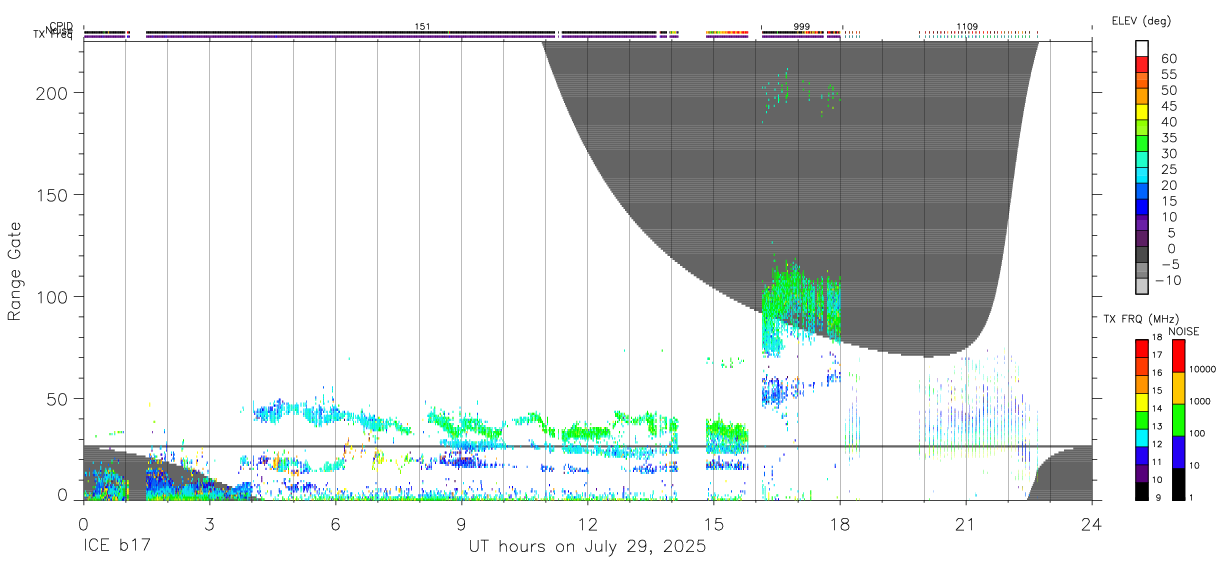Viewport: 1228px width, 567px height.
Task: Click the '12' hour tick on time axis
Action: 588,524
